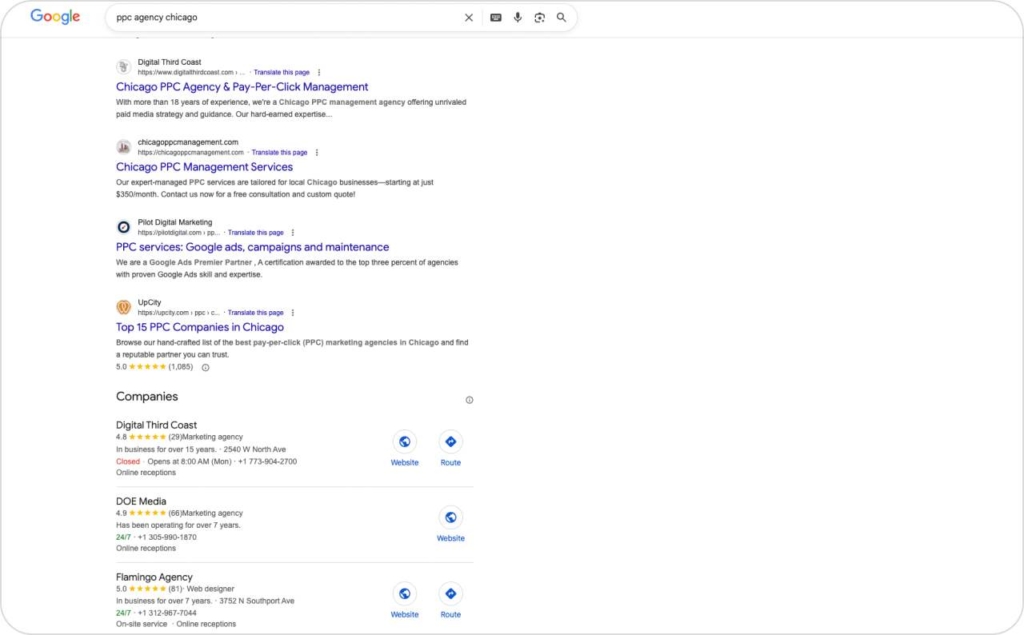The height and width of the screenshot is (635, 1024).
Task: Open Google Lens image search icon
Action: pos(539,17)
